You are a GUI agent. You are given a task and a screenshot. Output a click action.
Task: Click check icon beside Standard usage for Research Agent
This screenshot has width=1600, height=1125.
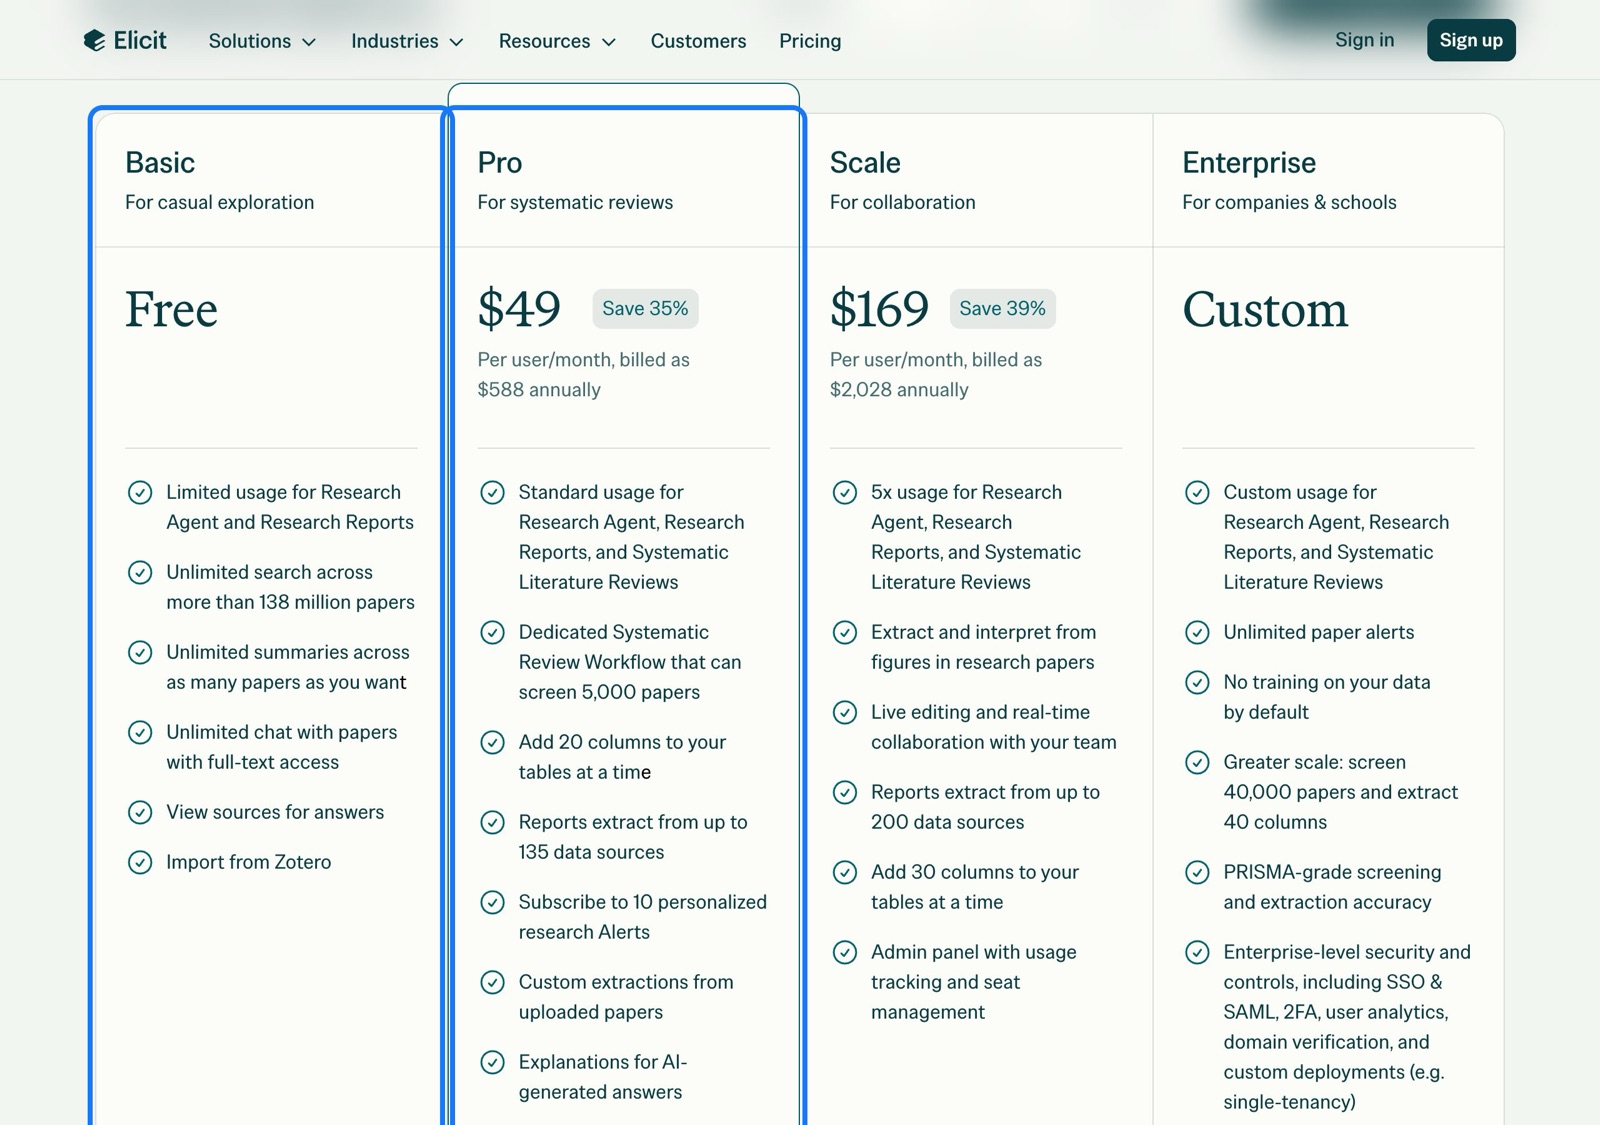click(492, 492)
